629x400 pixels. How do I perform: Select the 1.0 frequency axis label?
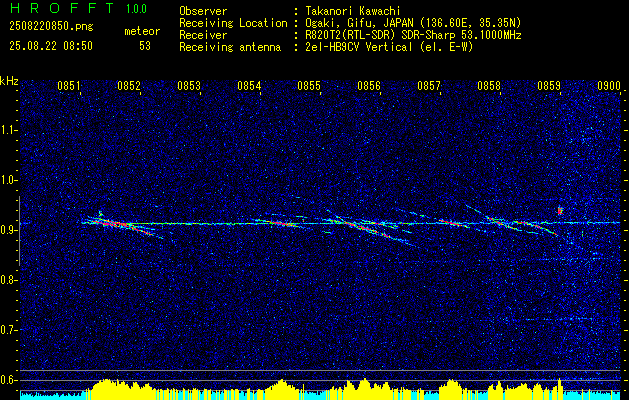click(8, 180)
